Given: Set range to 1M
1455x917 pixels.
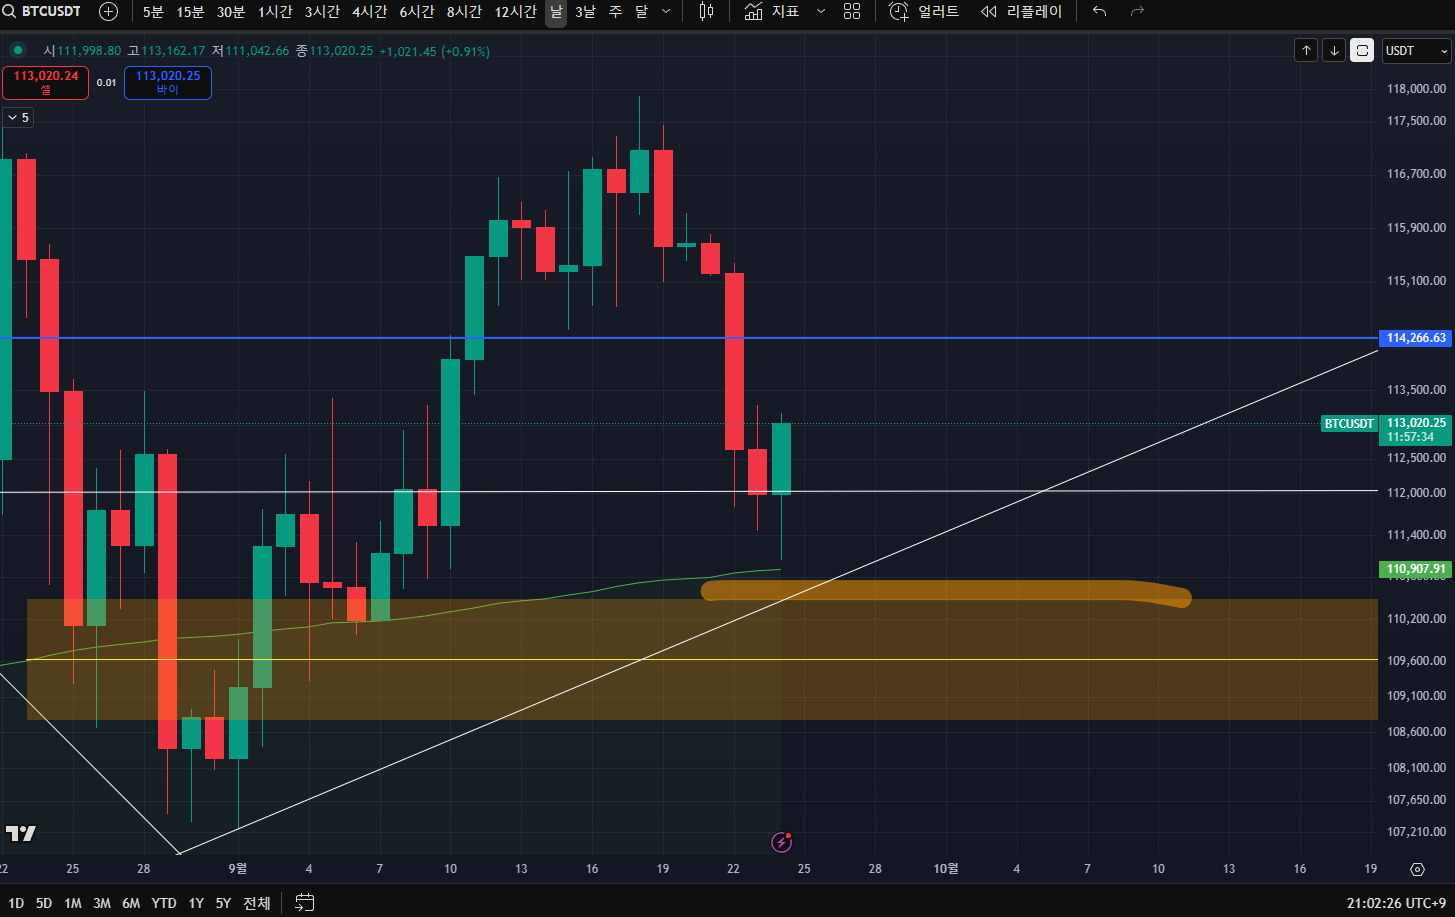Looking at the screenshot, I should (73, 903).
